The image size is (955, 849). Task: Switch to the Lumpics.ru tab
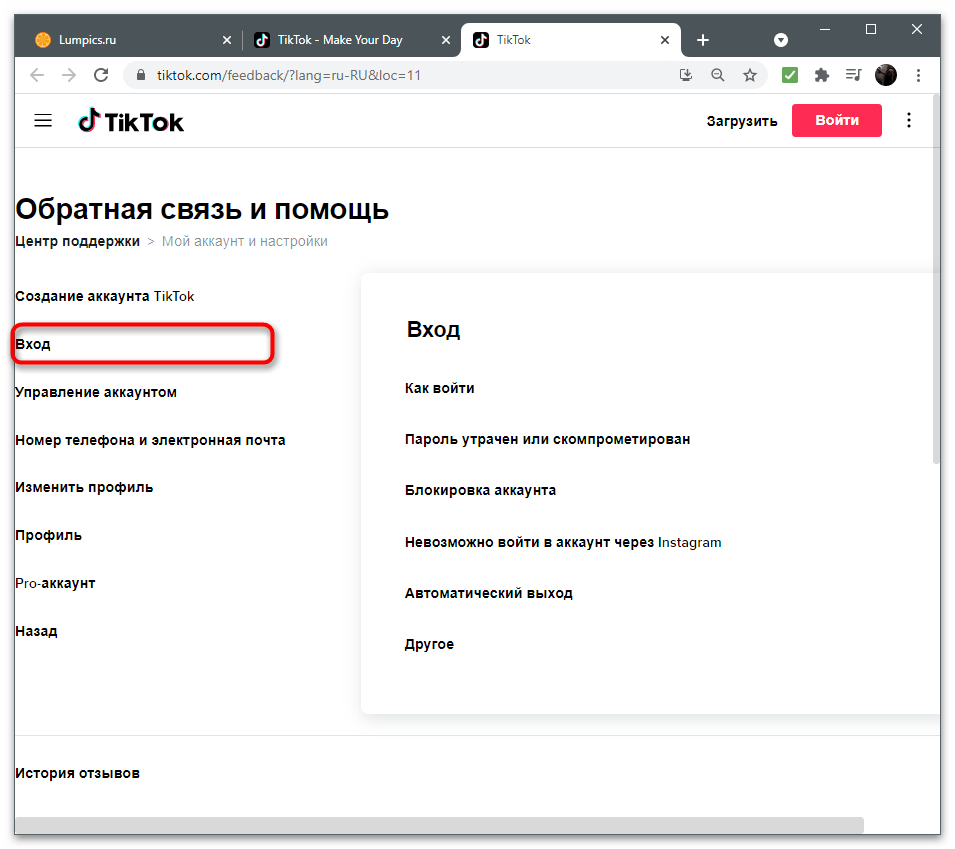click(x=134, y=40)
